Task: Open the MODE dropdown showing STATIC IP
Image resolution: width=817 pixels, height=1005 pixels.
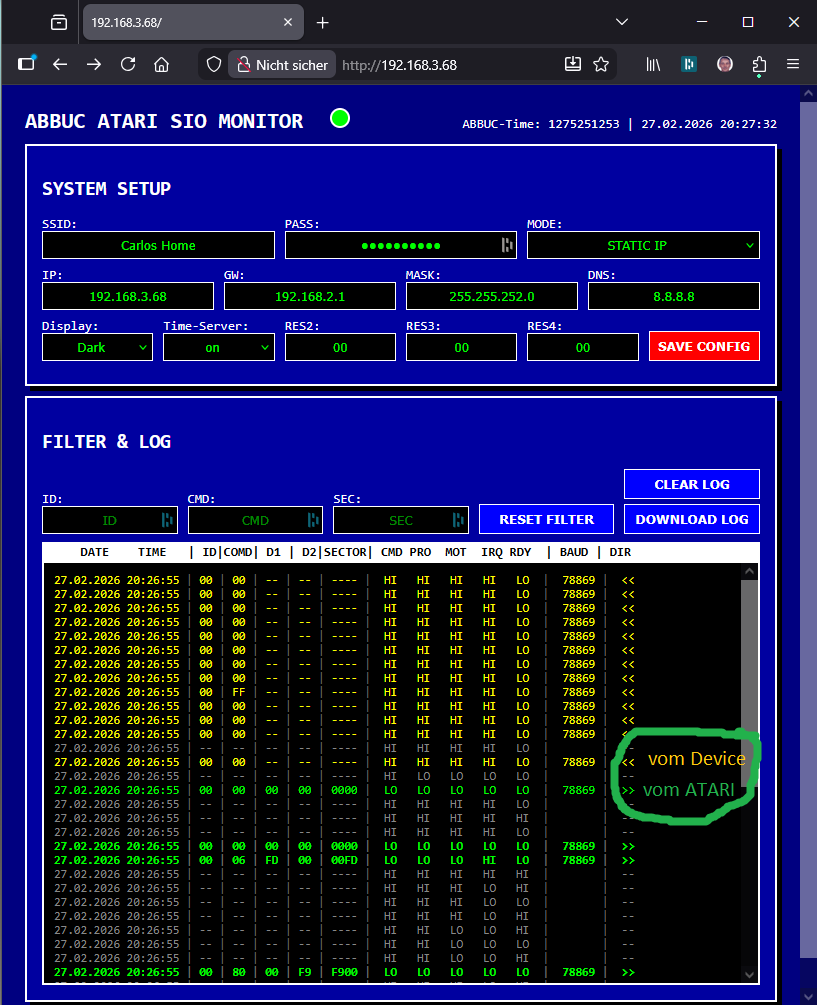Action: [x=643, y=245]
